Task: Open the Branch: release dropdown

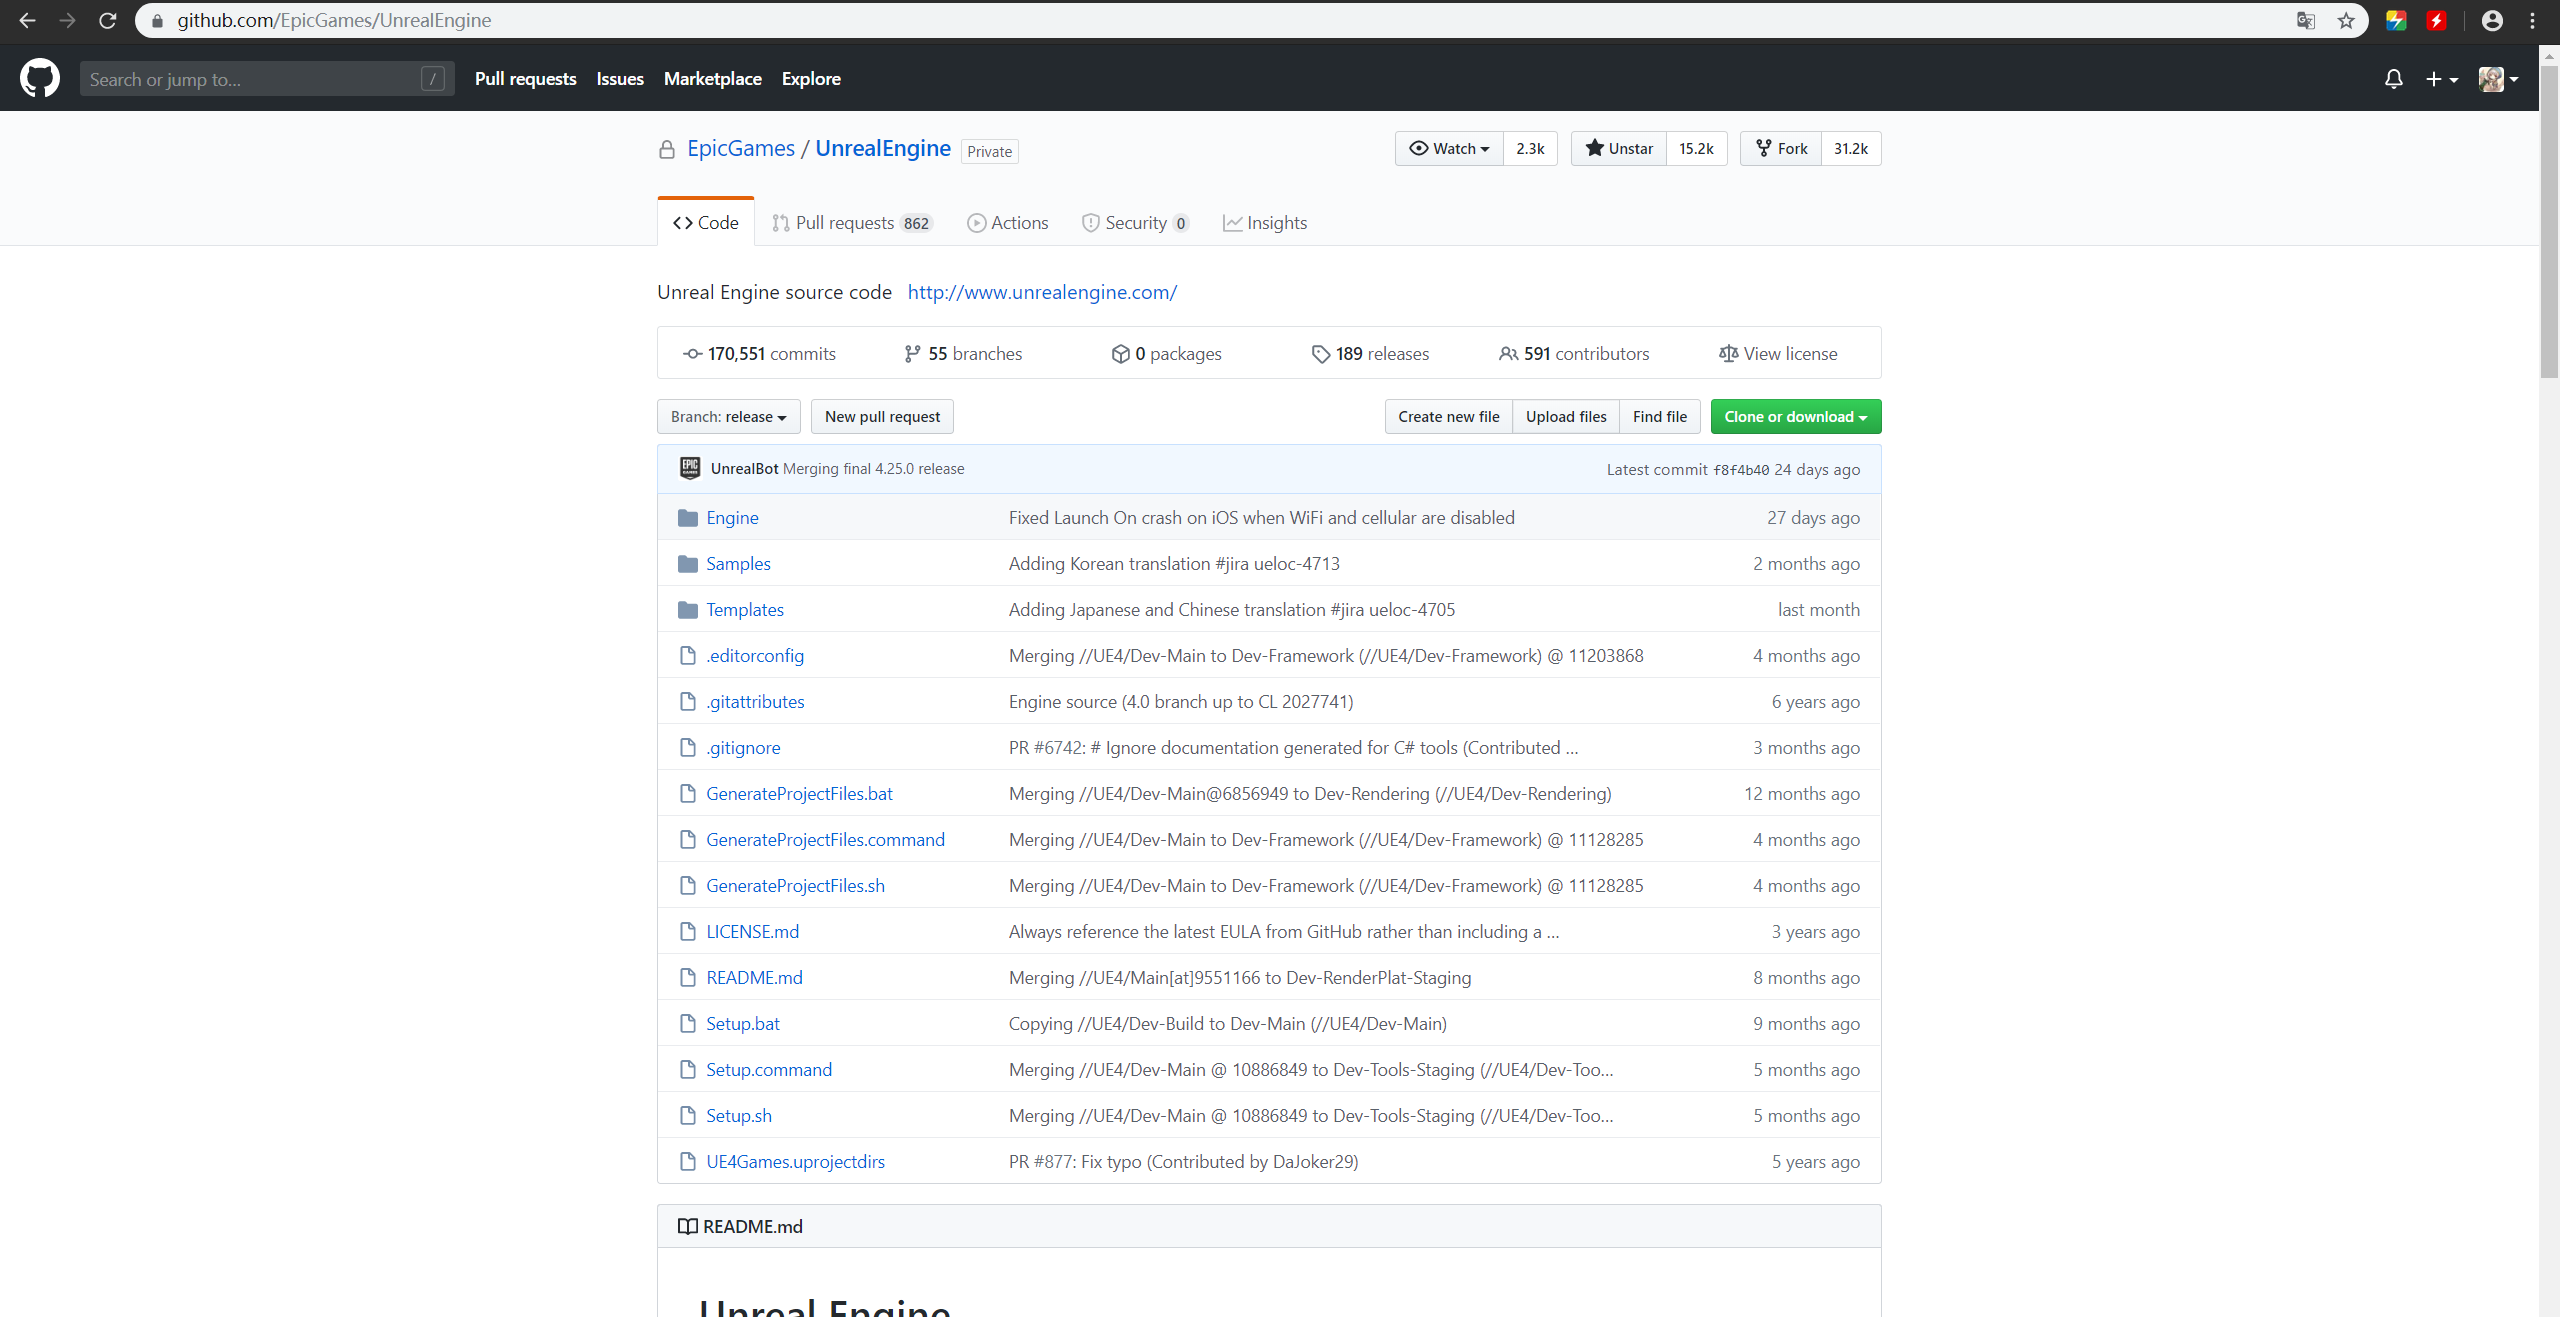Action: click(728, 417)
